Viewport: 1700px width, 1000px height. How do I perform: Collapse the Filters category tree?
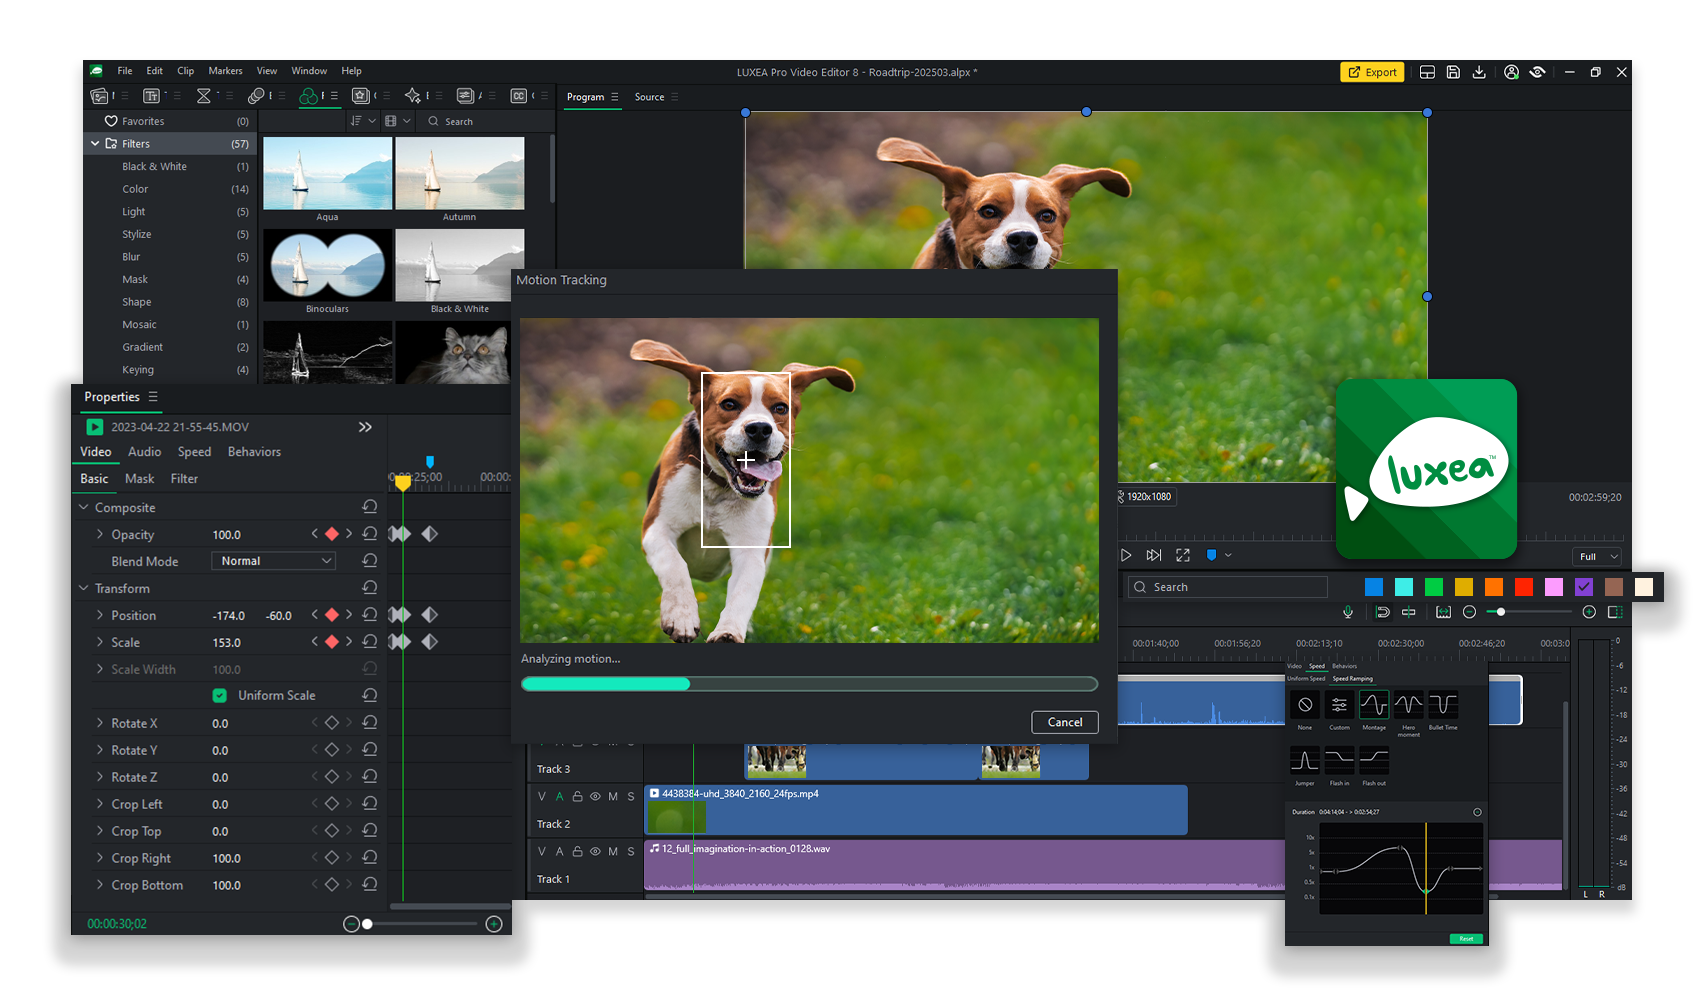pyautogui.click(x=95, y=144)
